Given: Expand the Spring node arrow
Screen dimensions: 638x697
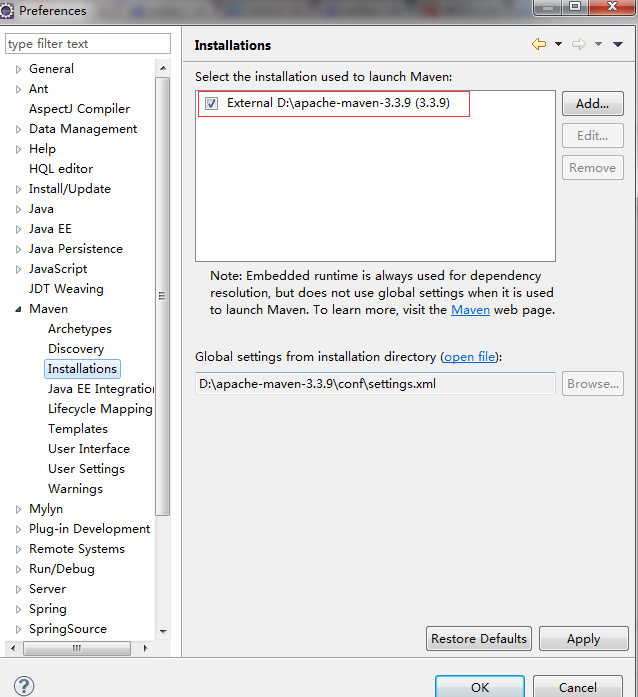Looking at the screenshot, I should coord(18,609).
